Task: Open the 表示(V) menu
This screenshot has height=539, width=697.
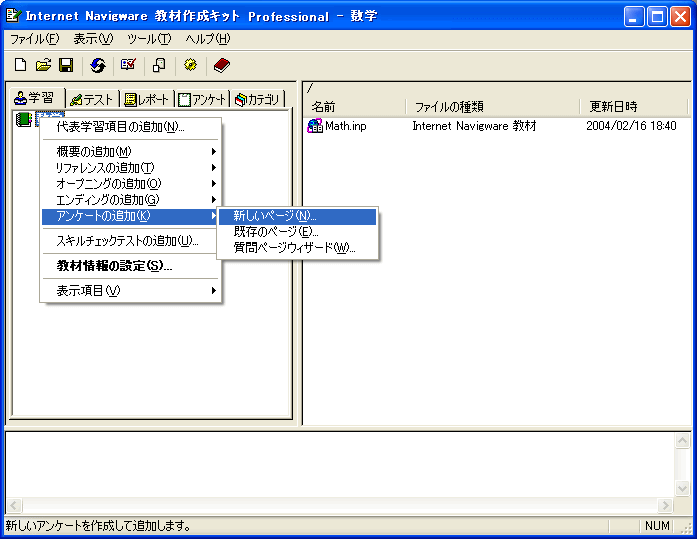Action: 93,39
